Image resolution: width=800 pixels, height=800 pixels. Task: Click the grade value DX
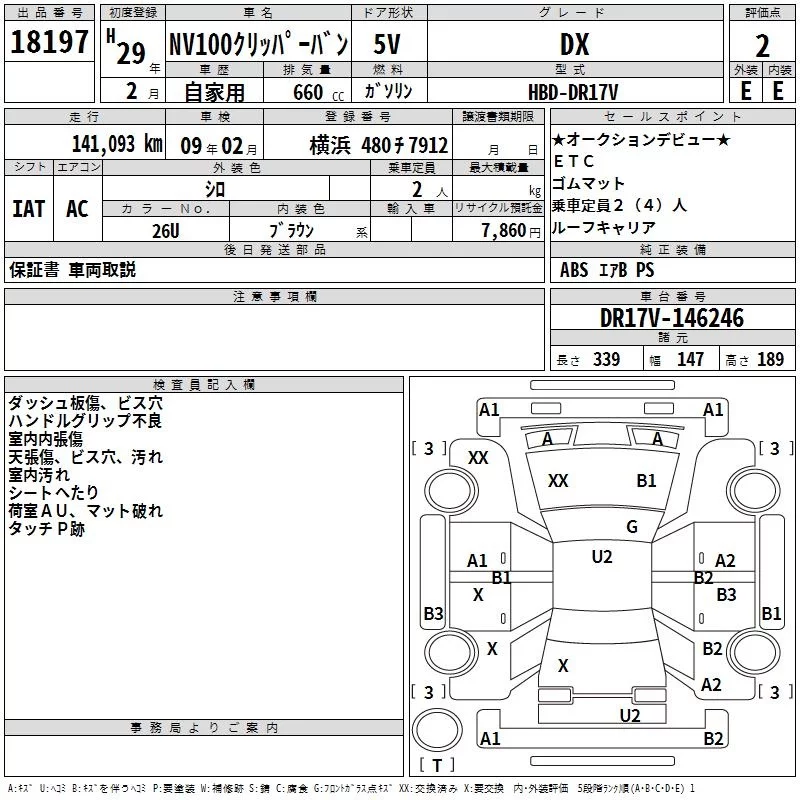point(574,44)
